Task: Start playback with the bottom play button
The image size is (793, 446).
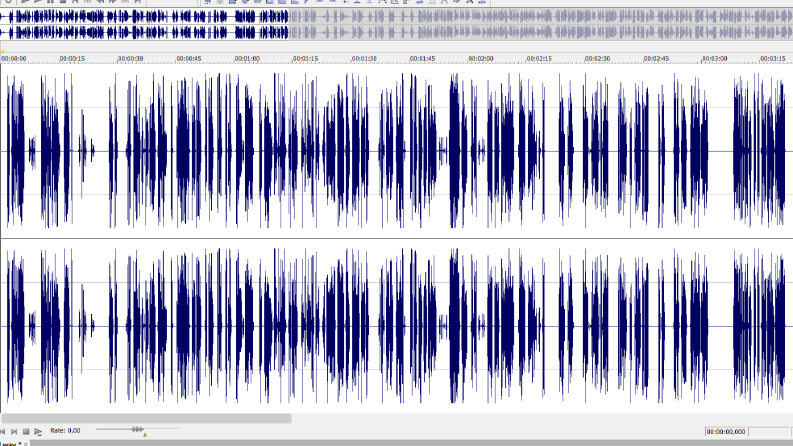Action: click(x=38, y=431)
